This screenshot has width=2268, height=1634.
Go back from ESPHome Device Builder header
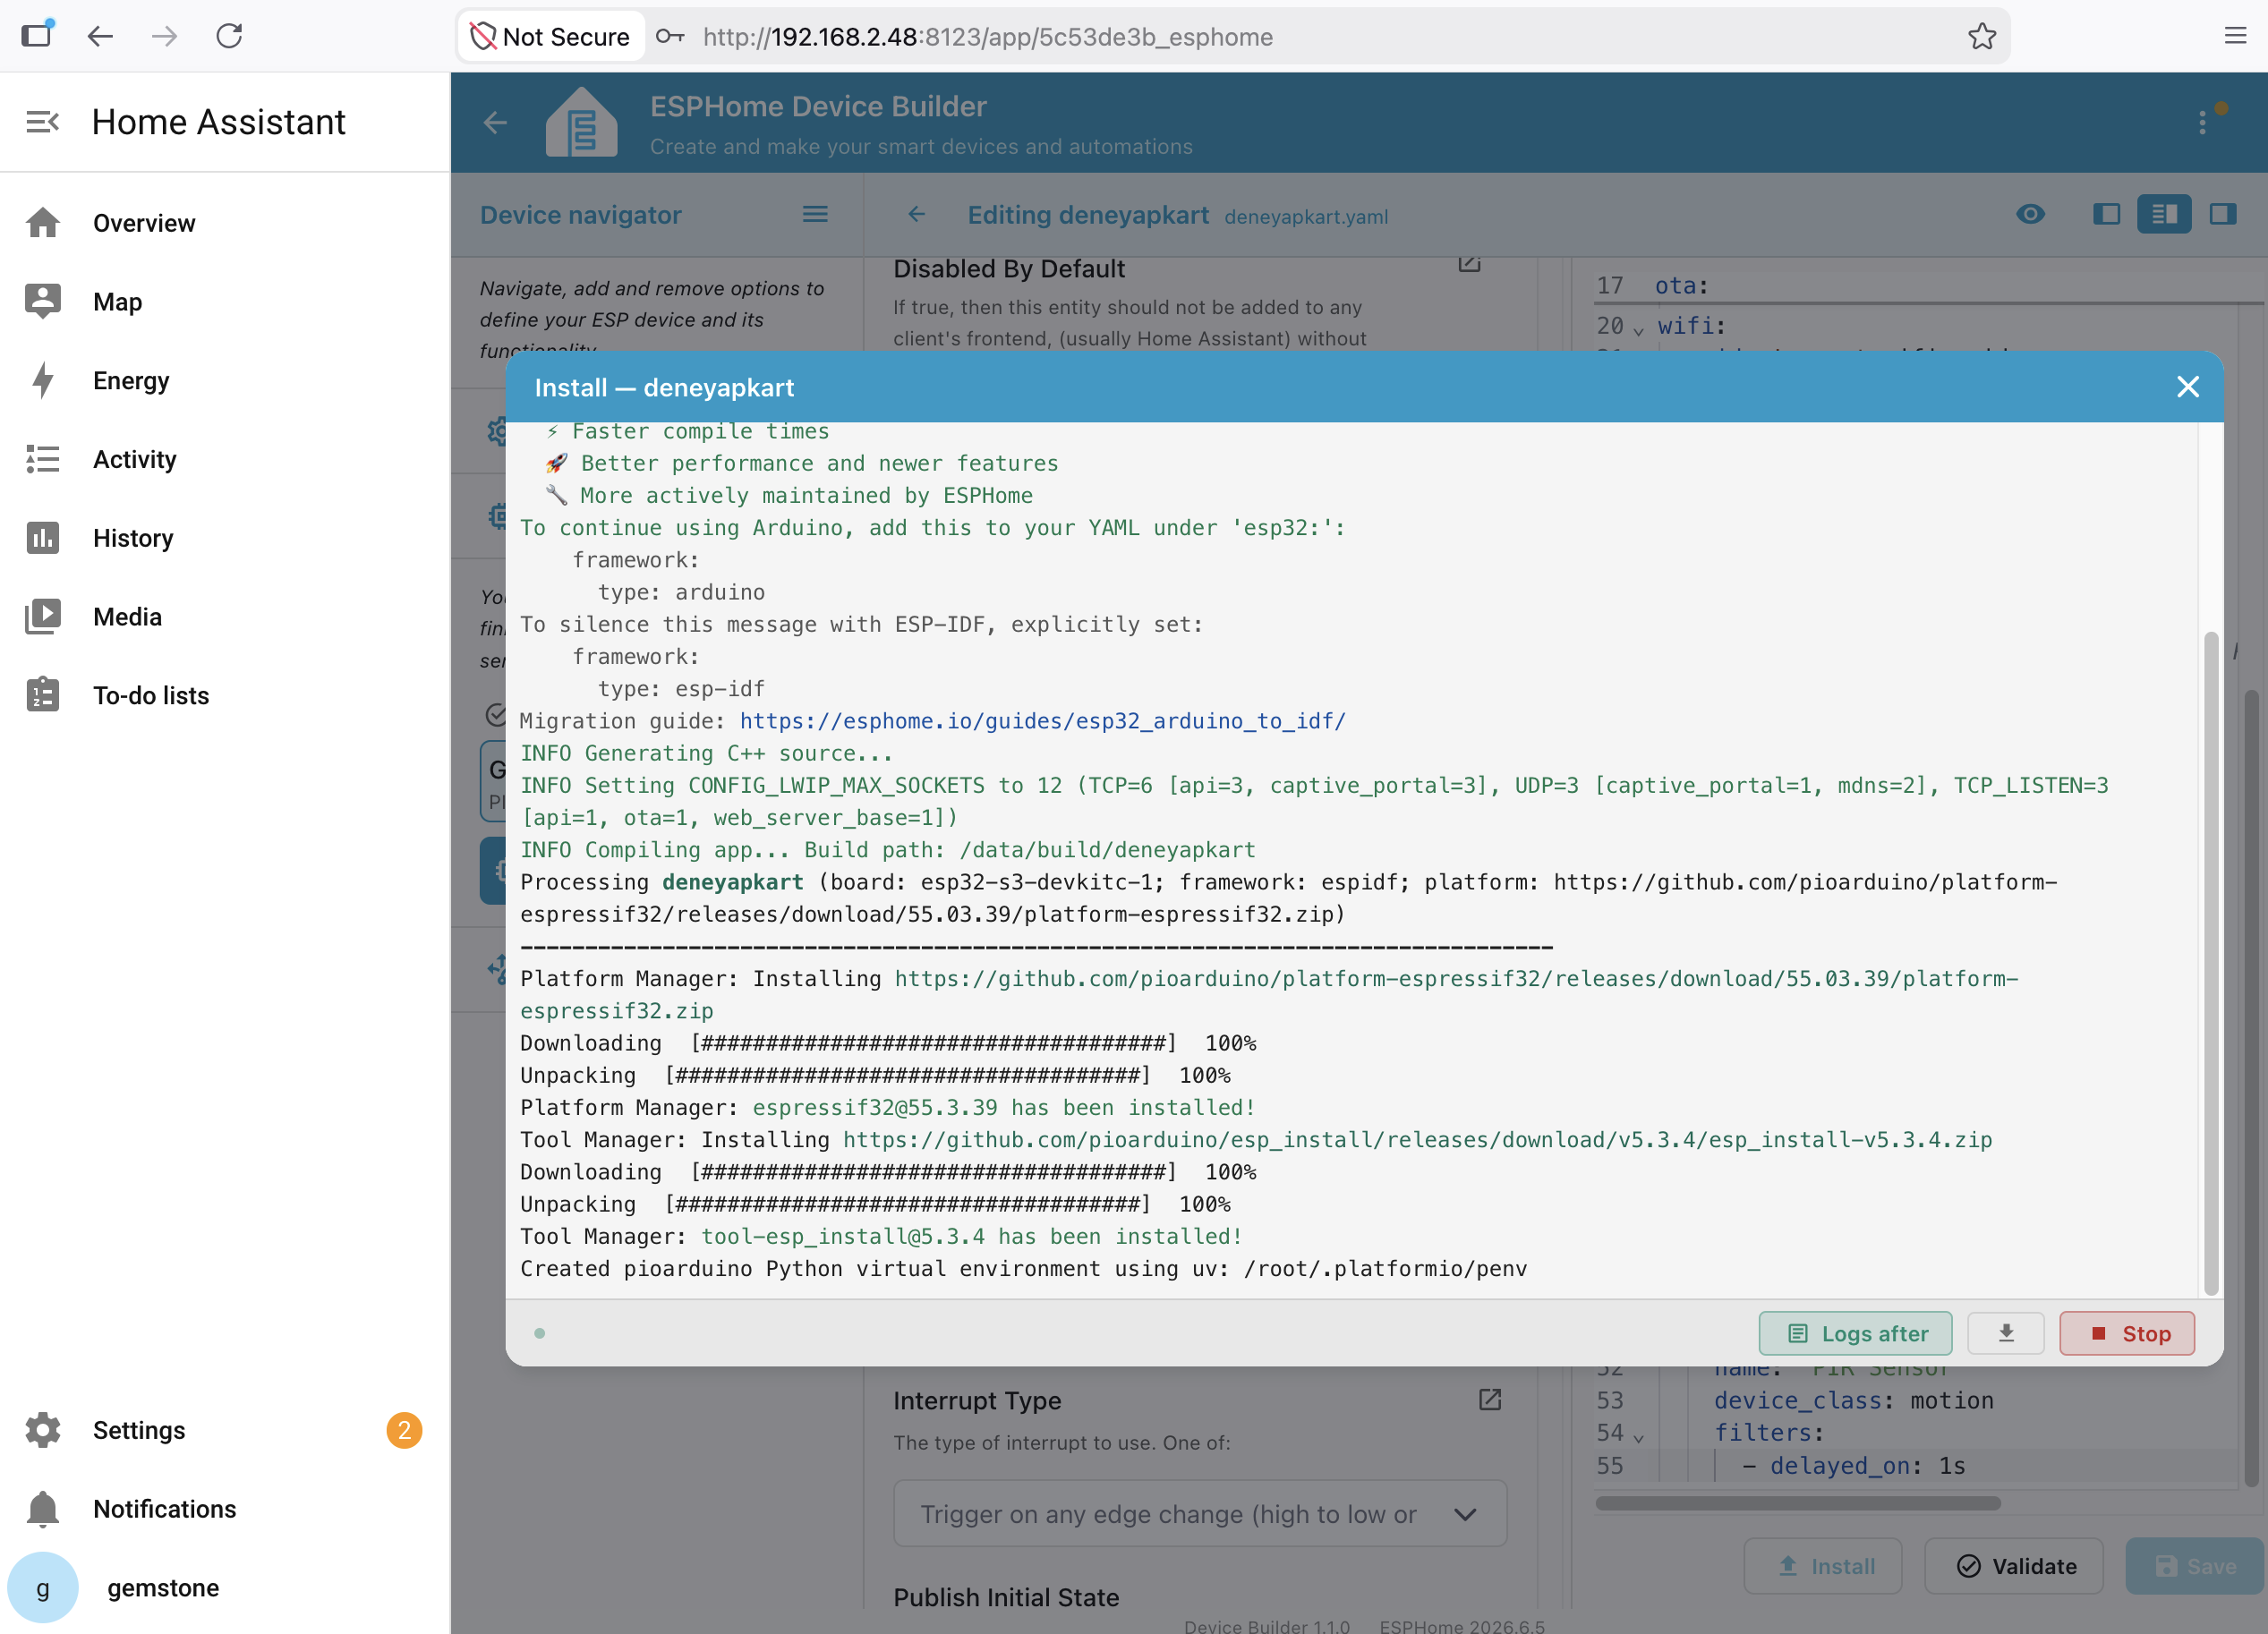[495, 123]
